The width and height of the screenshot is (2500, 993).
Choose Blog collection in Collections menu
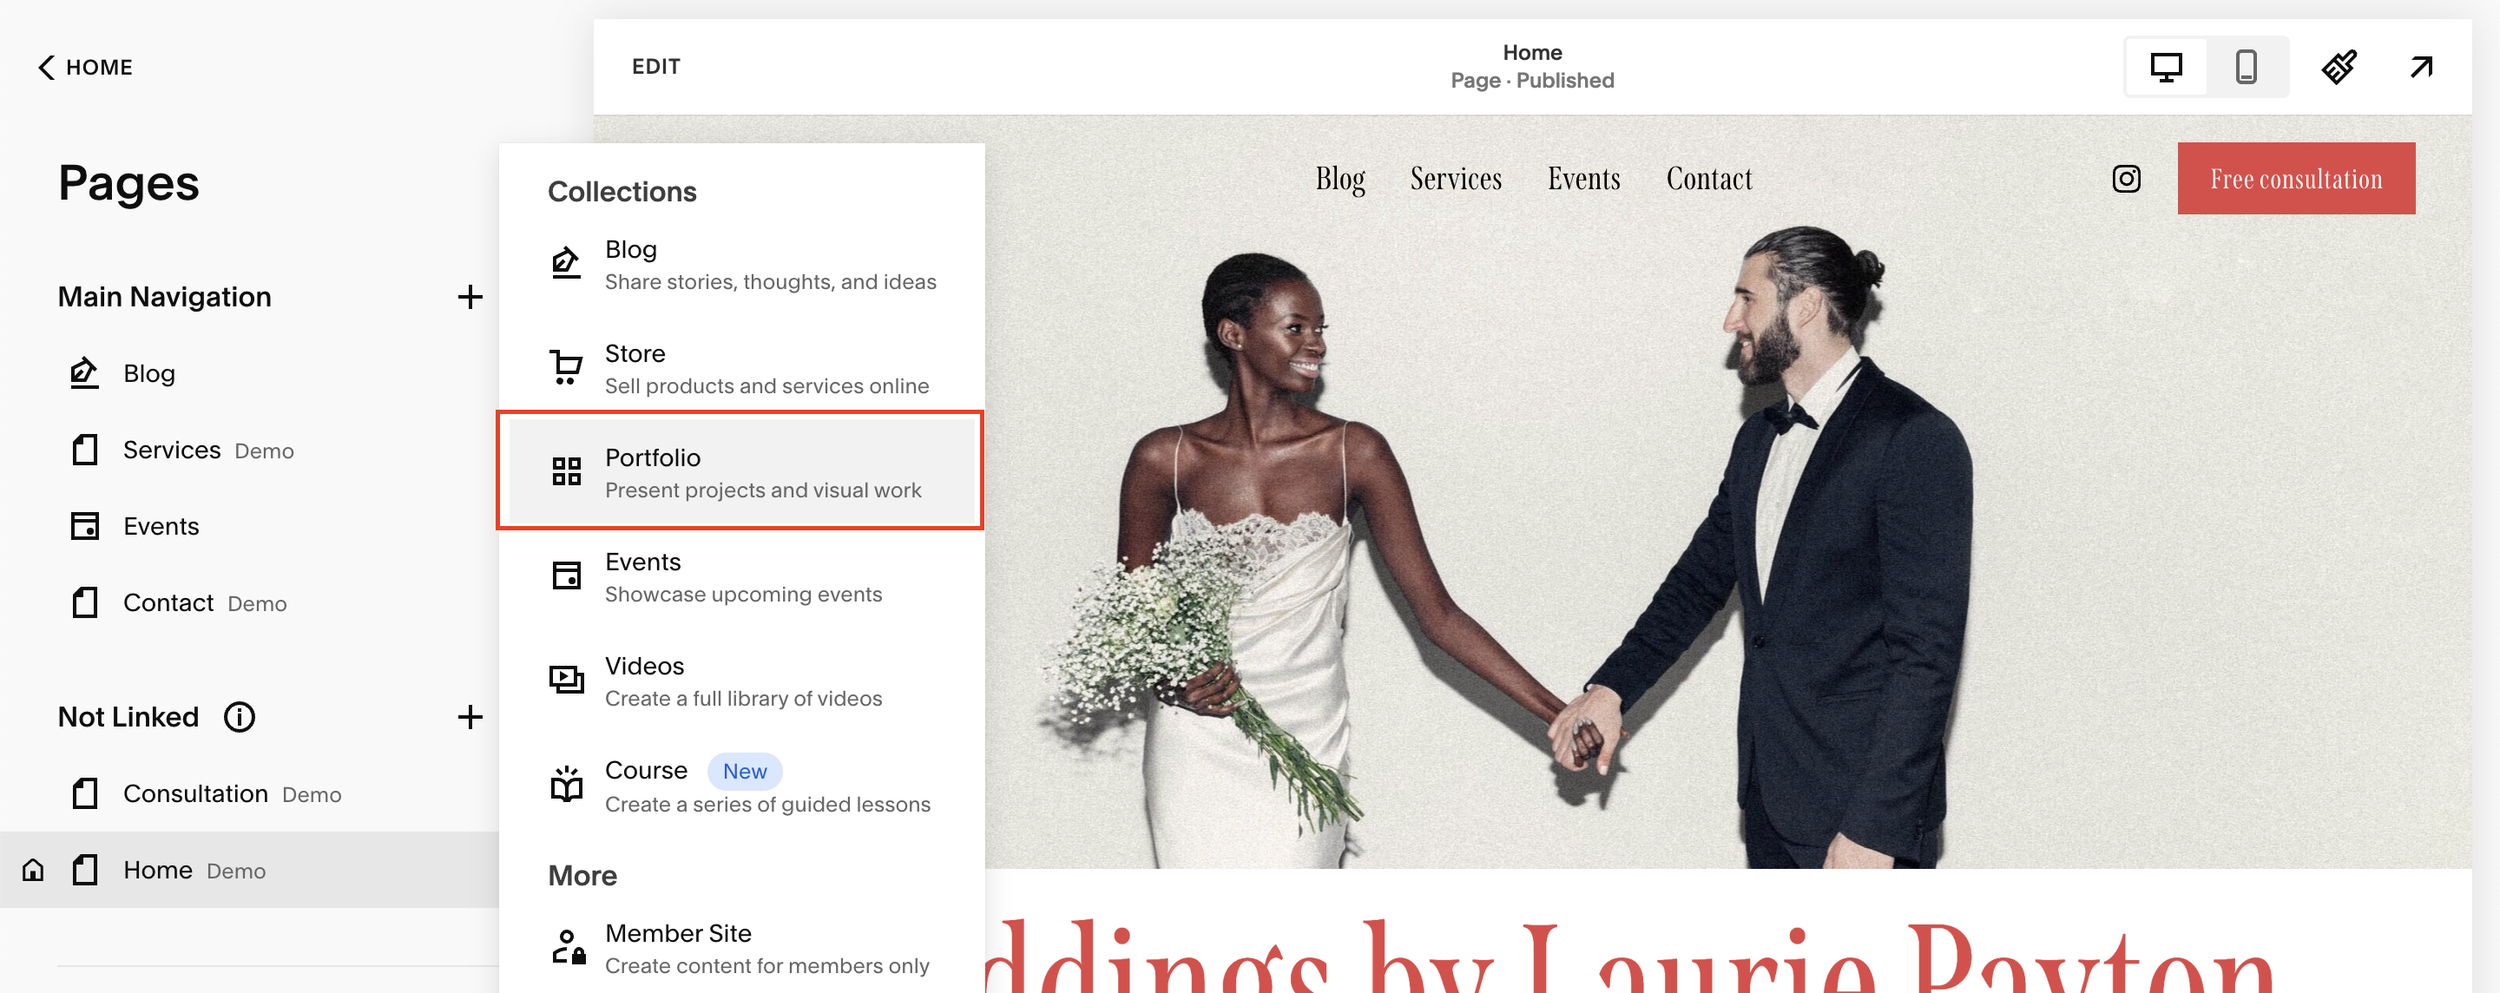coord(741,265)
